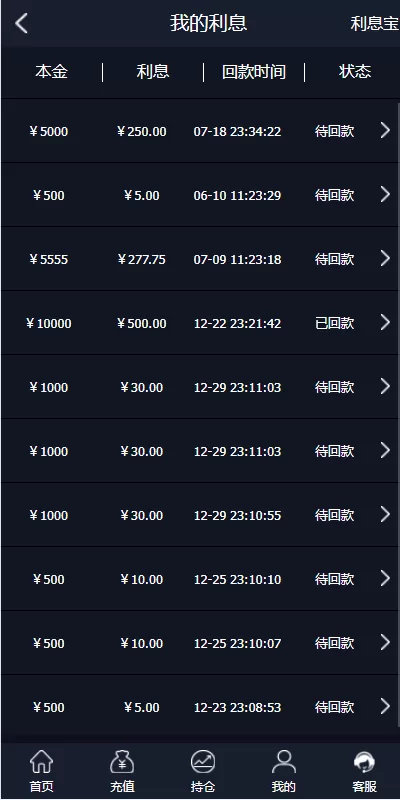Open the 12-25 23:10:10 record's chevron
The height and width of the screenshot is (800, 400).
click(x=385, y=579)
